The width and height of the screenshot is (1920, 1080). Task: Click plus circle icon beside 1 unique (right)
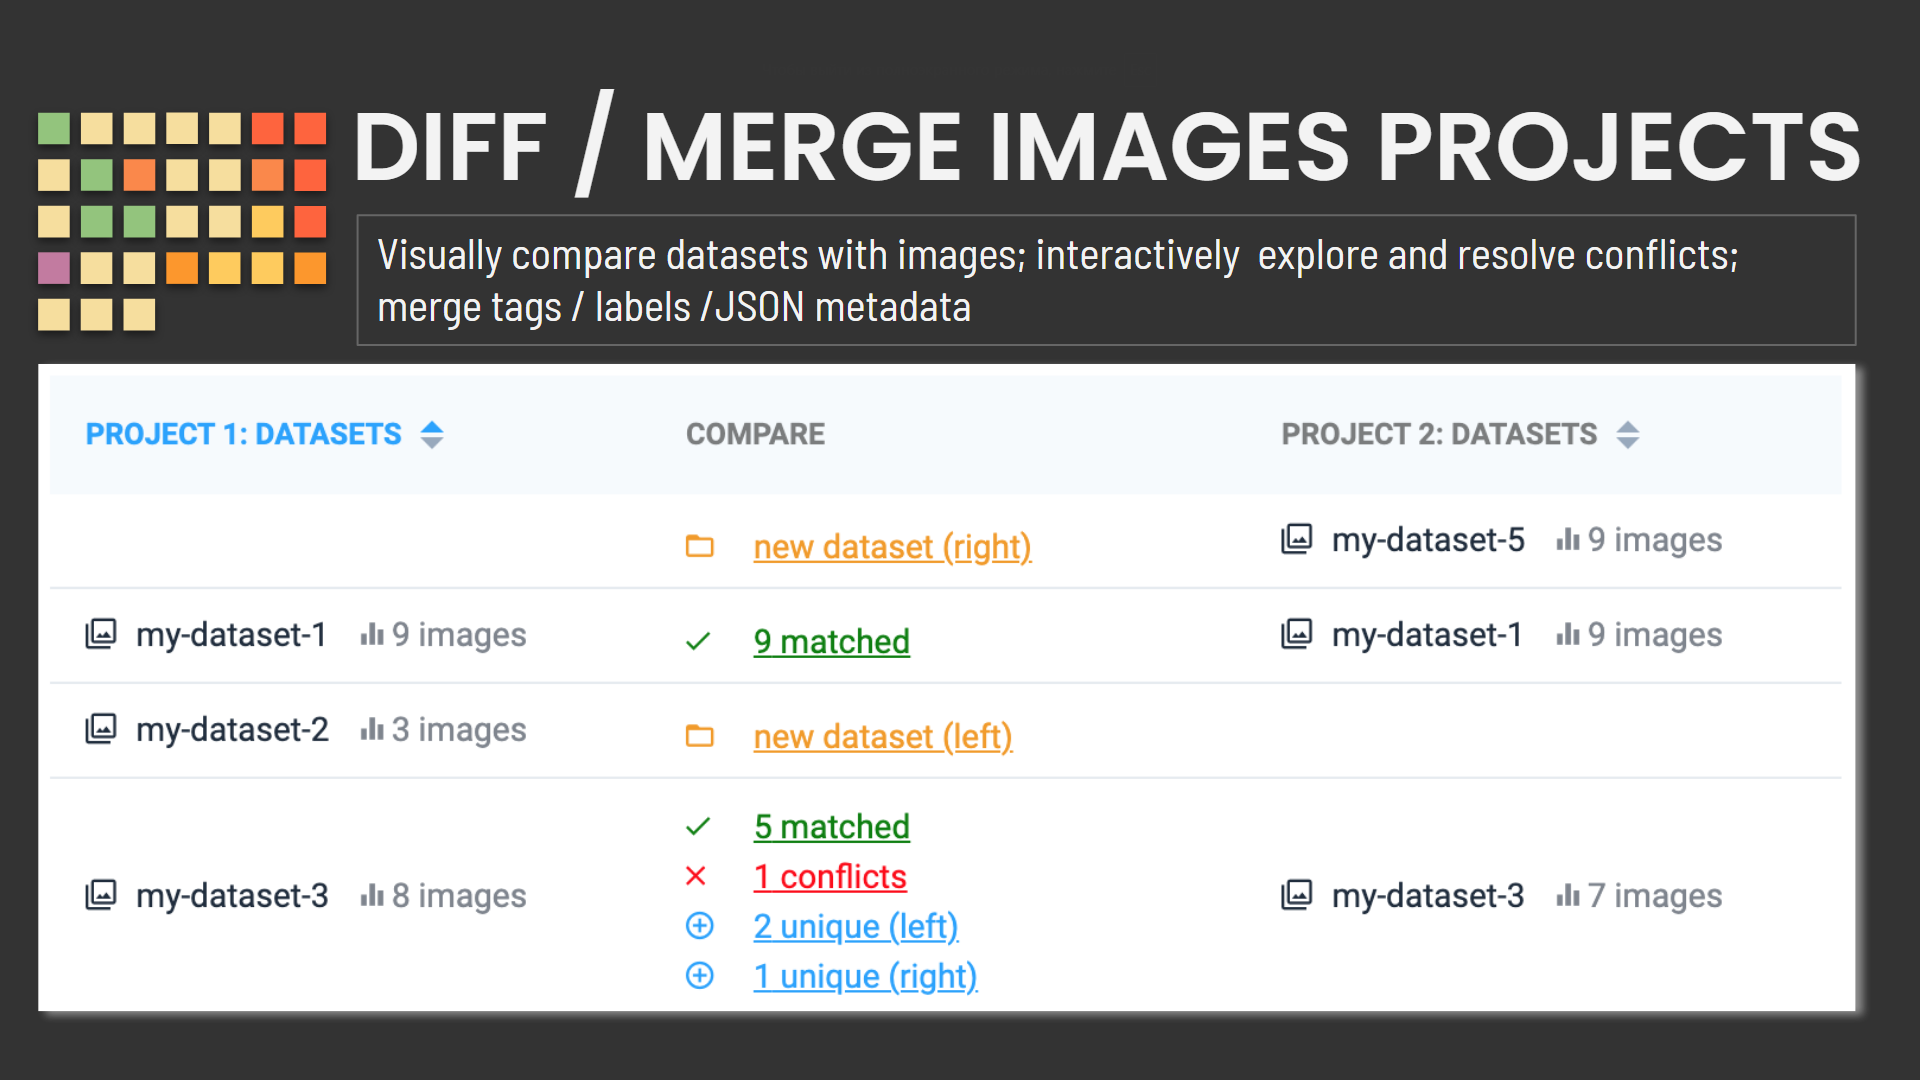[699, 975]
